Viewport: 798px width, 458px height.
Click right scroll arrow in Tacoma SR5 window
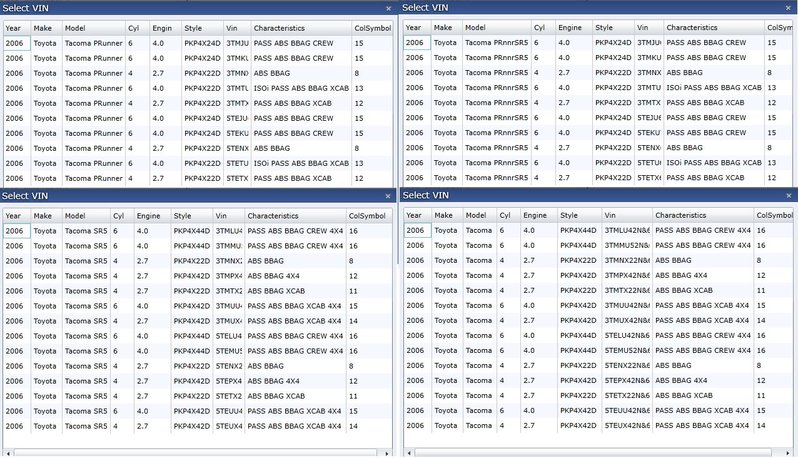387,453
